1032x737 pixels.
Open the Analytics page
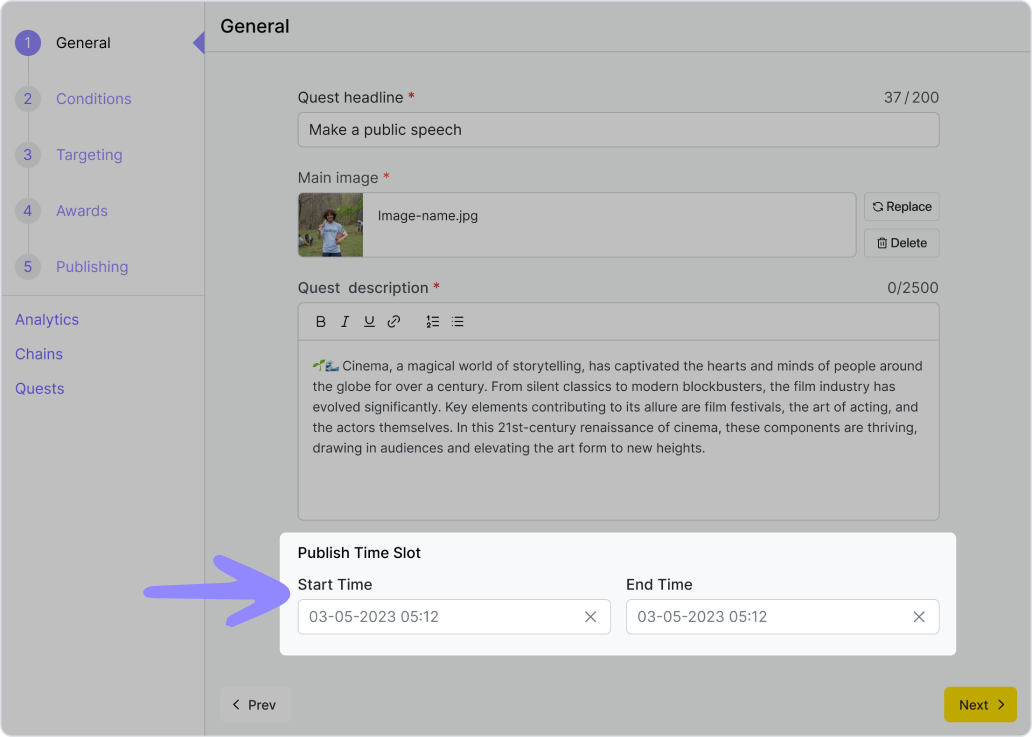click(47, 320)
